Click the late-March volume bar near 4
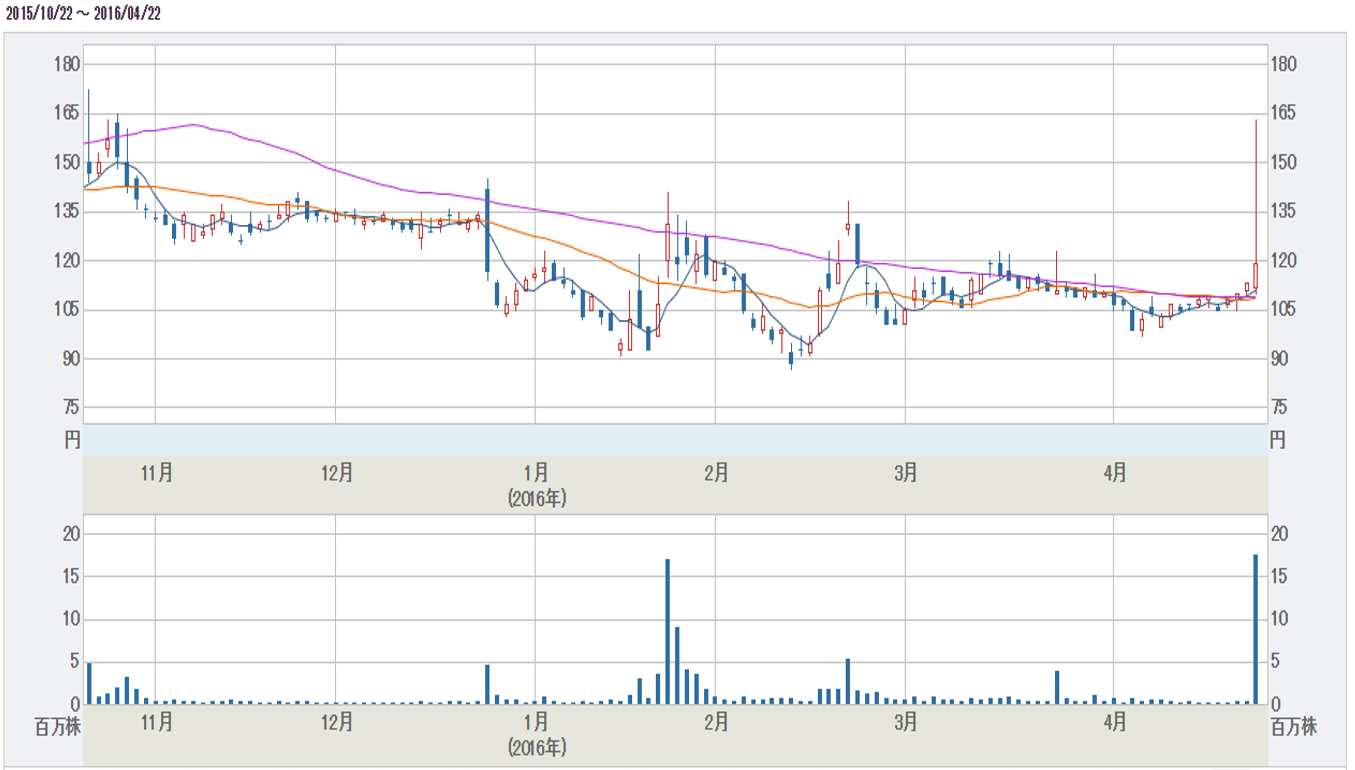This screenshot has height=770, width=1355. coord(1057,688)
